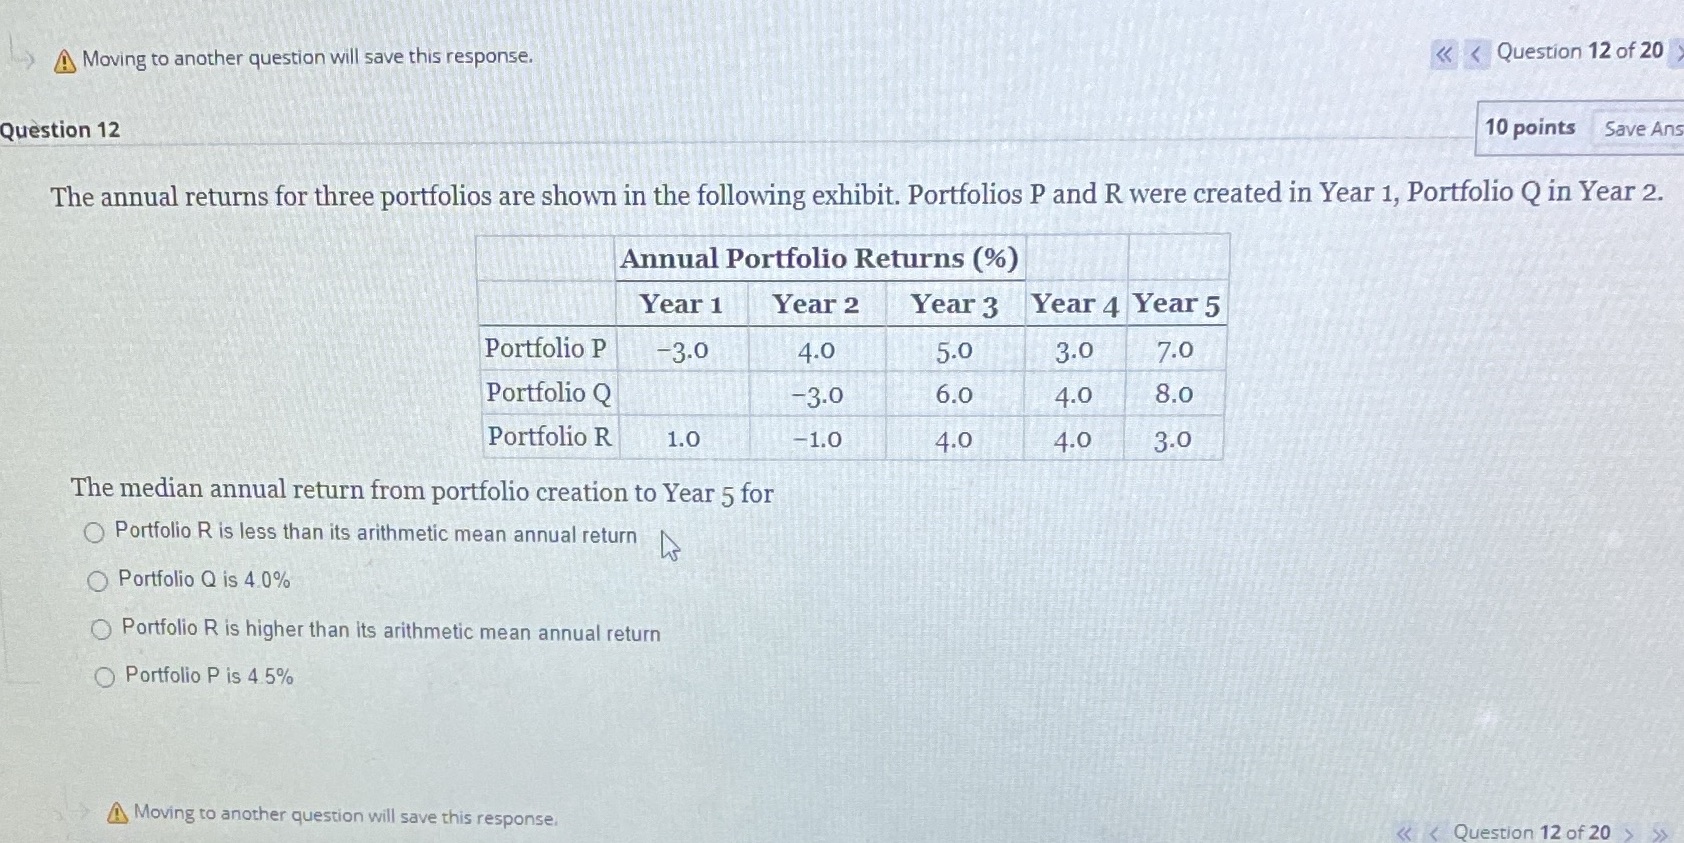
Task: Navigate to the first question using the double-left arrow
Action: pos(1442,55)
